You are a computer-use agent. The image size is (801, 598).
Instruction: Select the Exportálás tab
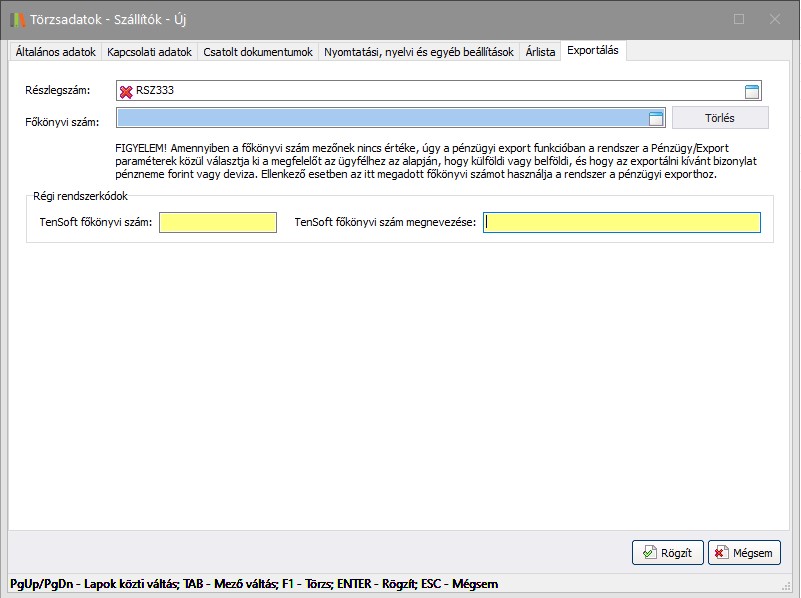pos(594,51)
